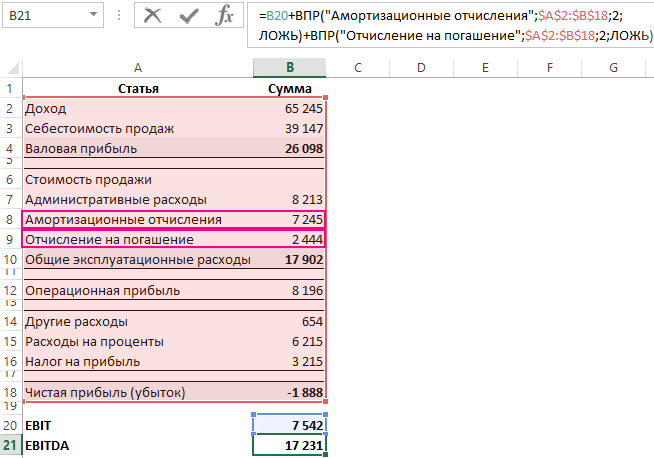Viewport: 654px width, 458px height.
Task: Select column B header
Action: (289, 68)
